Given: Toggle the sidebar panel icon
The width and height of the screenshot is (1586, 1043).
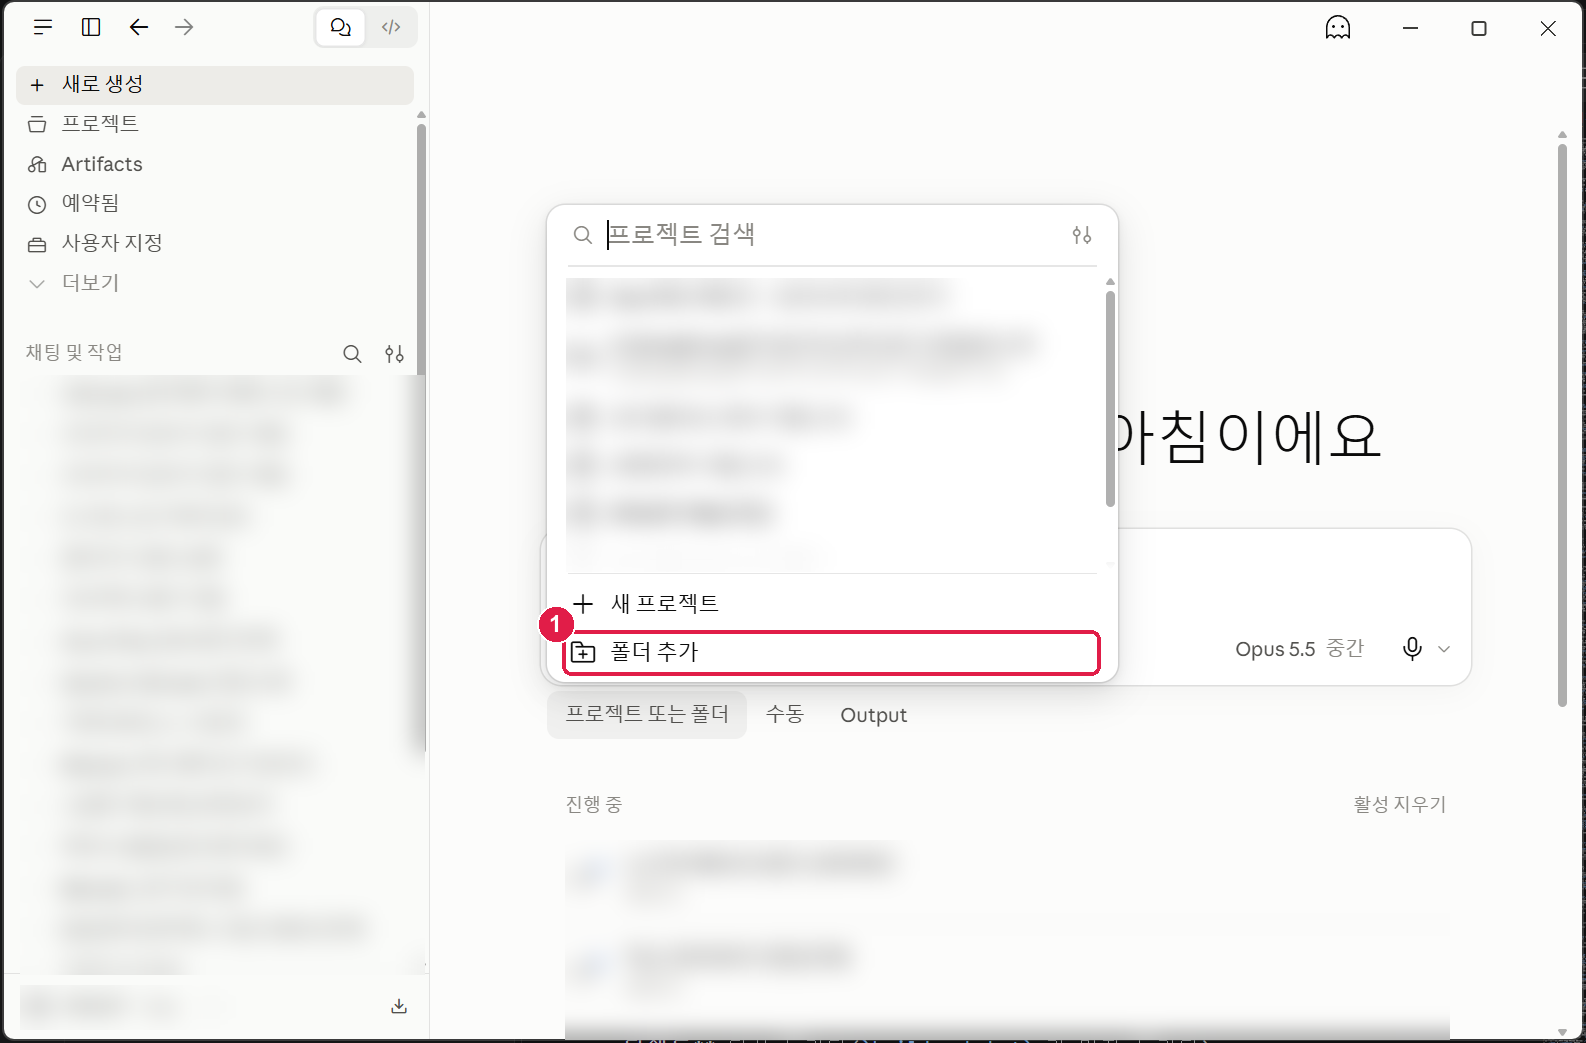Looking at the screenshot, I should pos(91,27).
